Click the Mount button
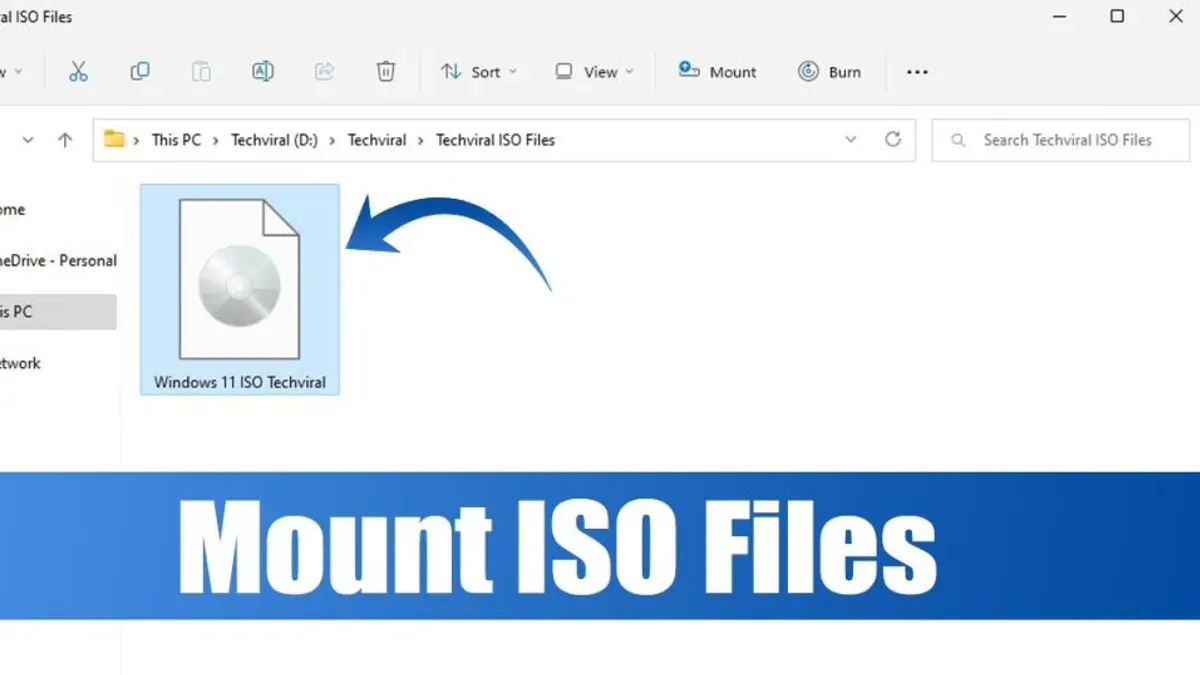The width and height of the screenshot is (1200, 675). point(717,72)
